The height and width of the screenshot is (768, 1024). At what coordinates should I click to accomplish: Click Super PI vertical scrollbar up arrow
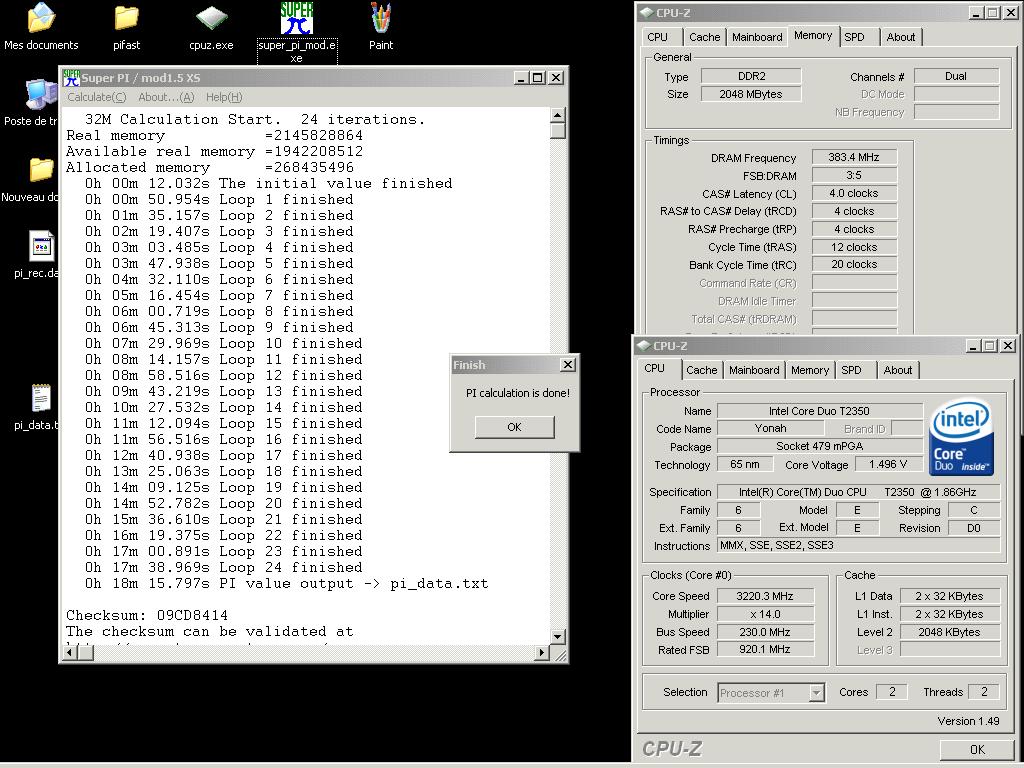(x=557, y=116)
